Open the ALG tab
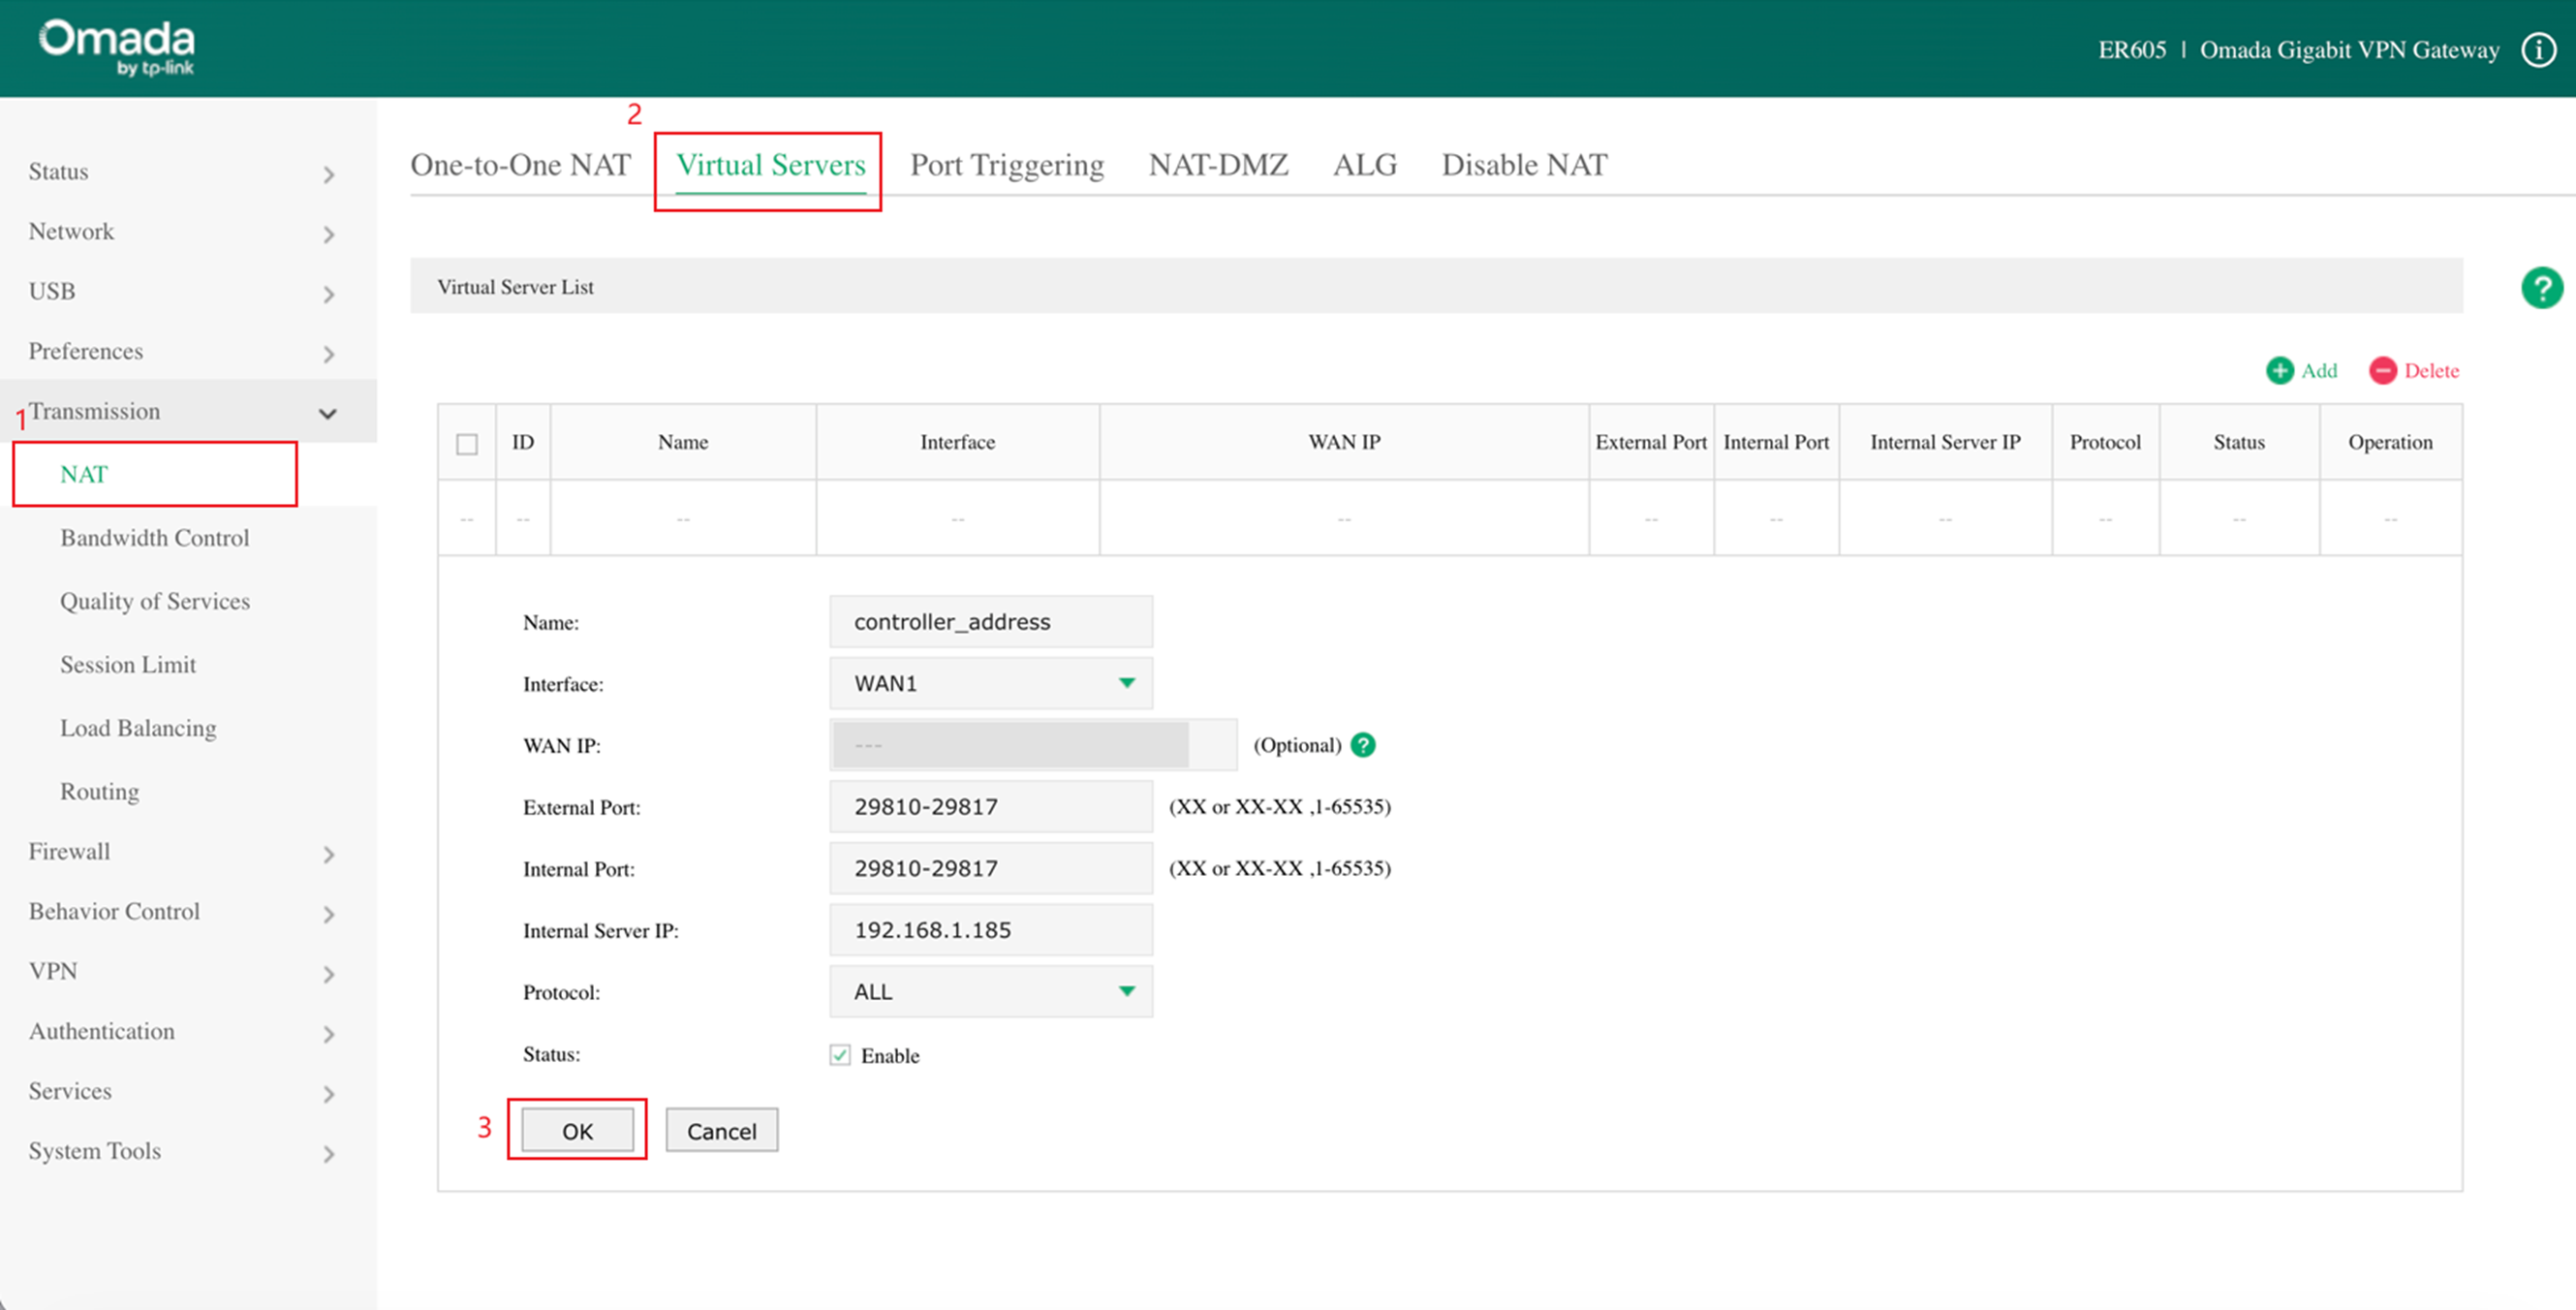 click(x=1364, y=165)
